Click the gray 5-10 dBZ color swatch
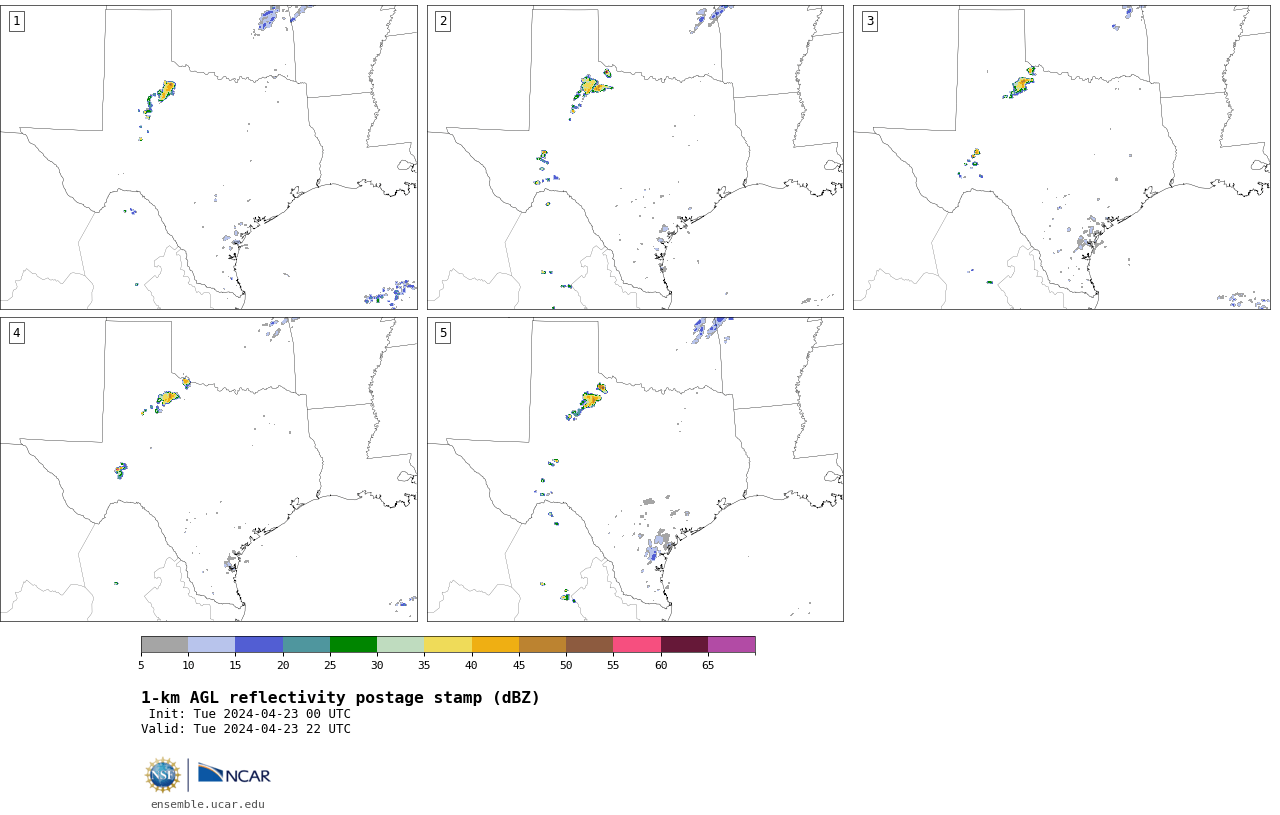Screen dimensions: 1280x815 tap(164, 644)
